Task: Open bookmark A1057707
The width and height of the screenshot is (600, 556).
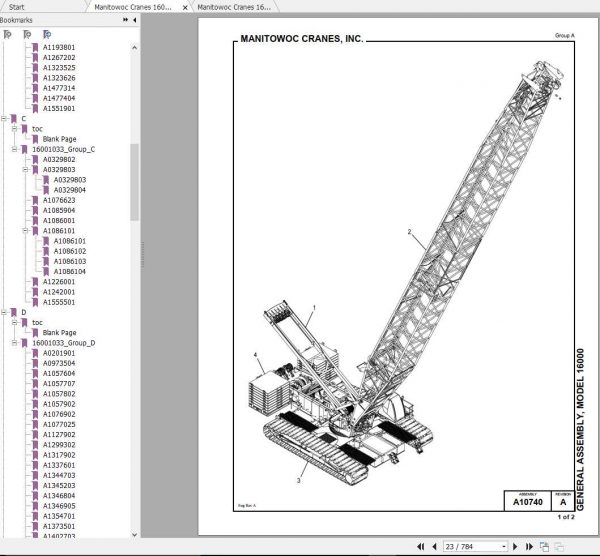Action: (x=59, y=384)
